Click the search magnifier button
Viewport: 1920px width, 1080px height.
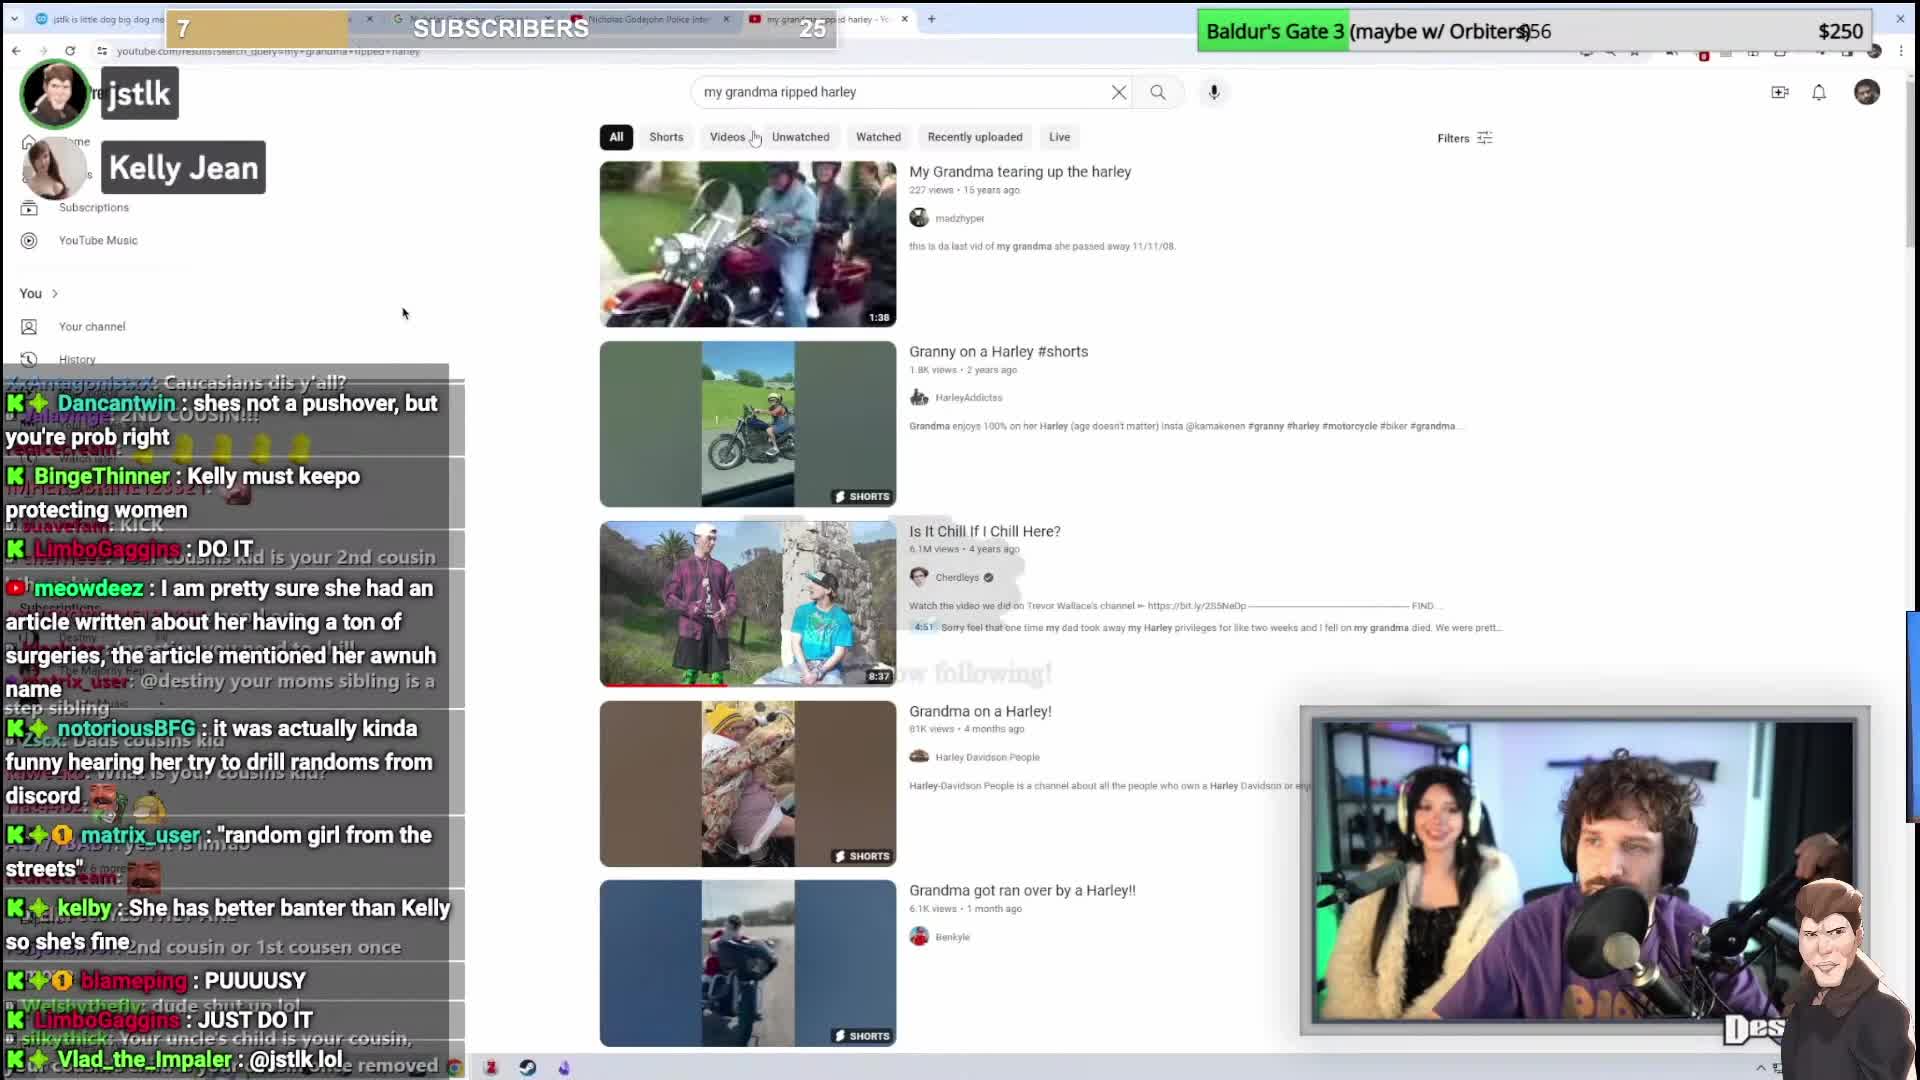click(x=1157, y=92)
